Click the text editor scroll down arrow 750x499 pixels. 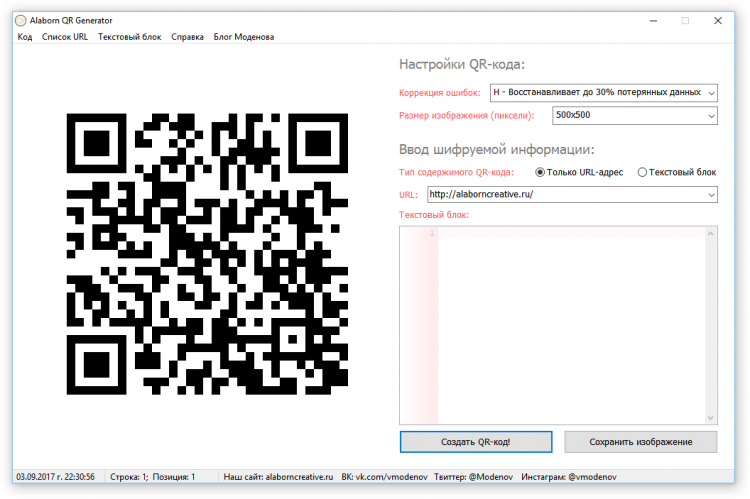point(710,418)
